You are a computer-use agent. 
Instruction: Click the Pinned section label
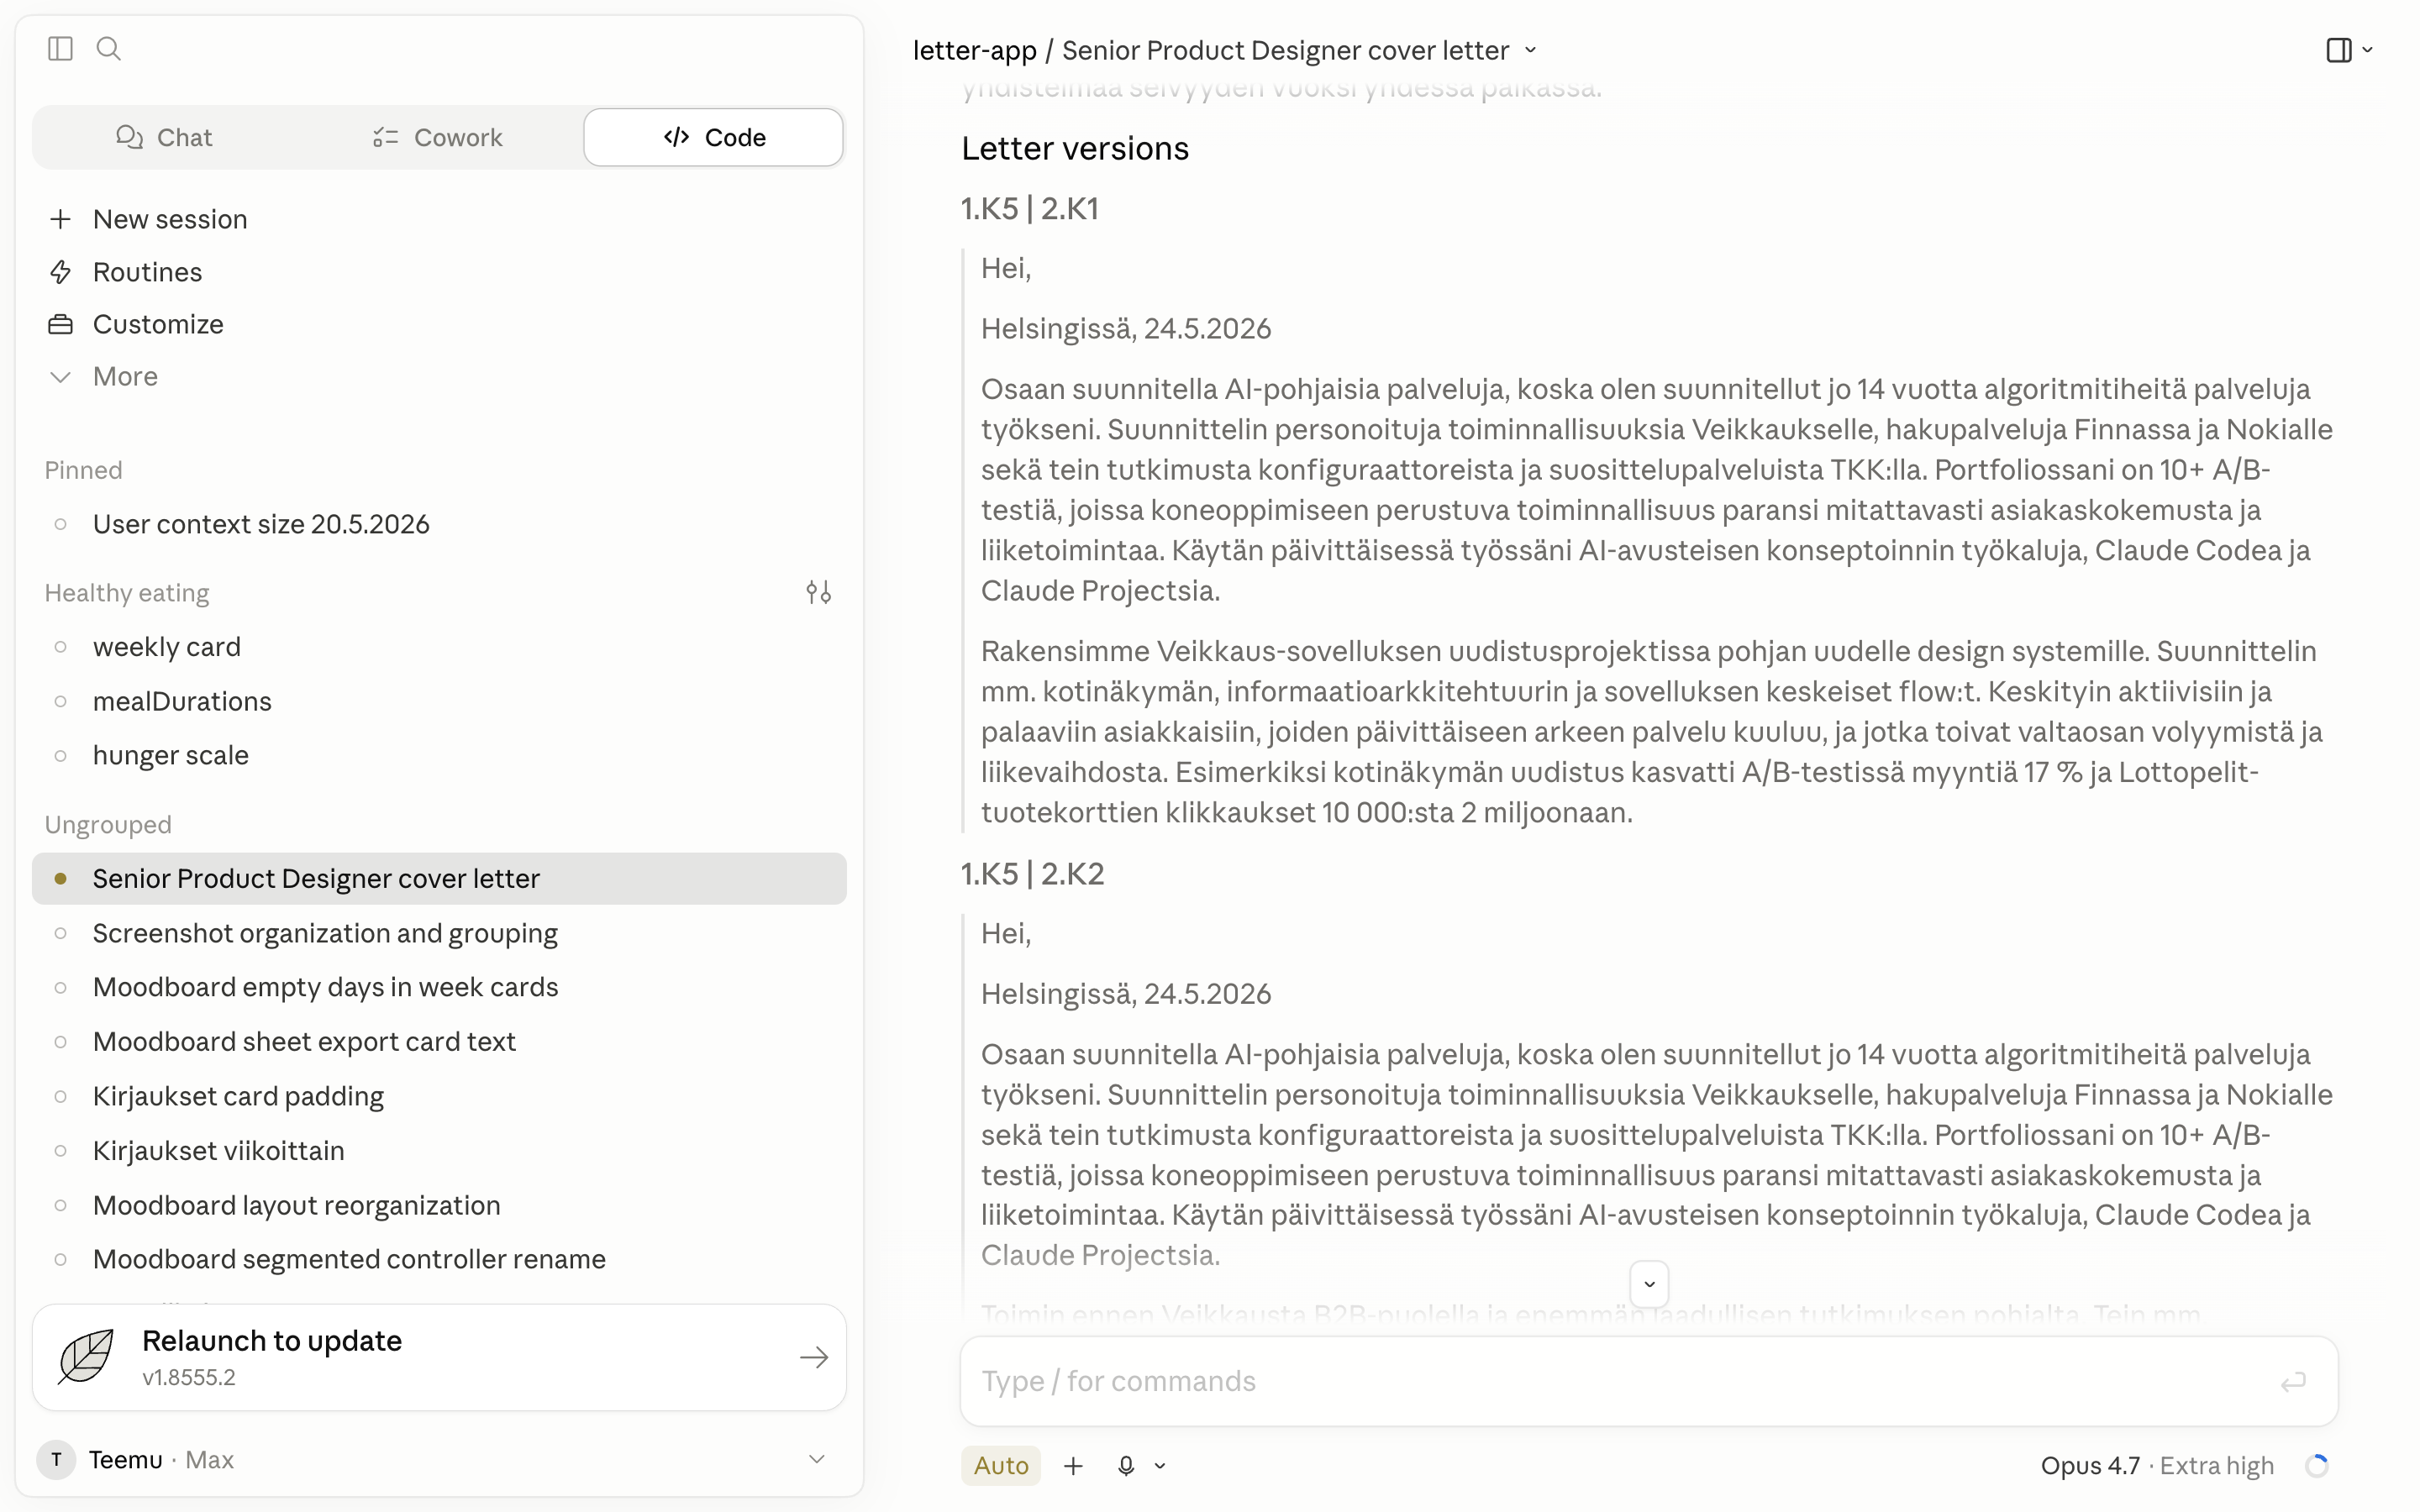pos(83,470)
